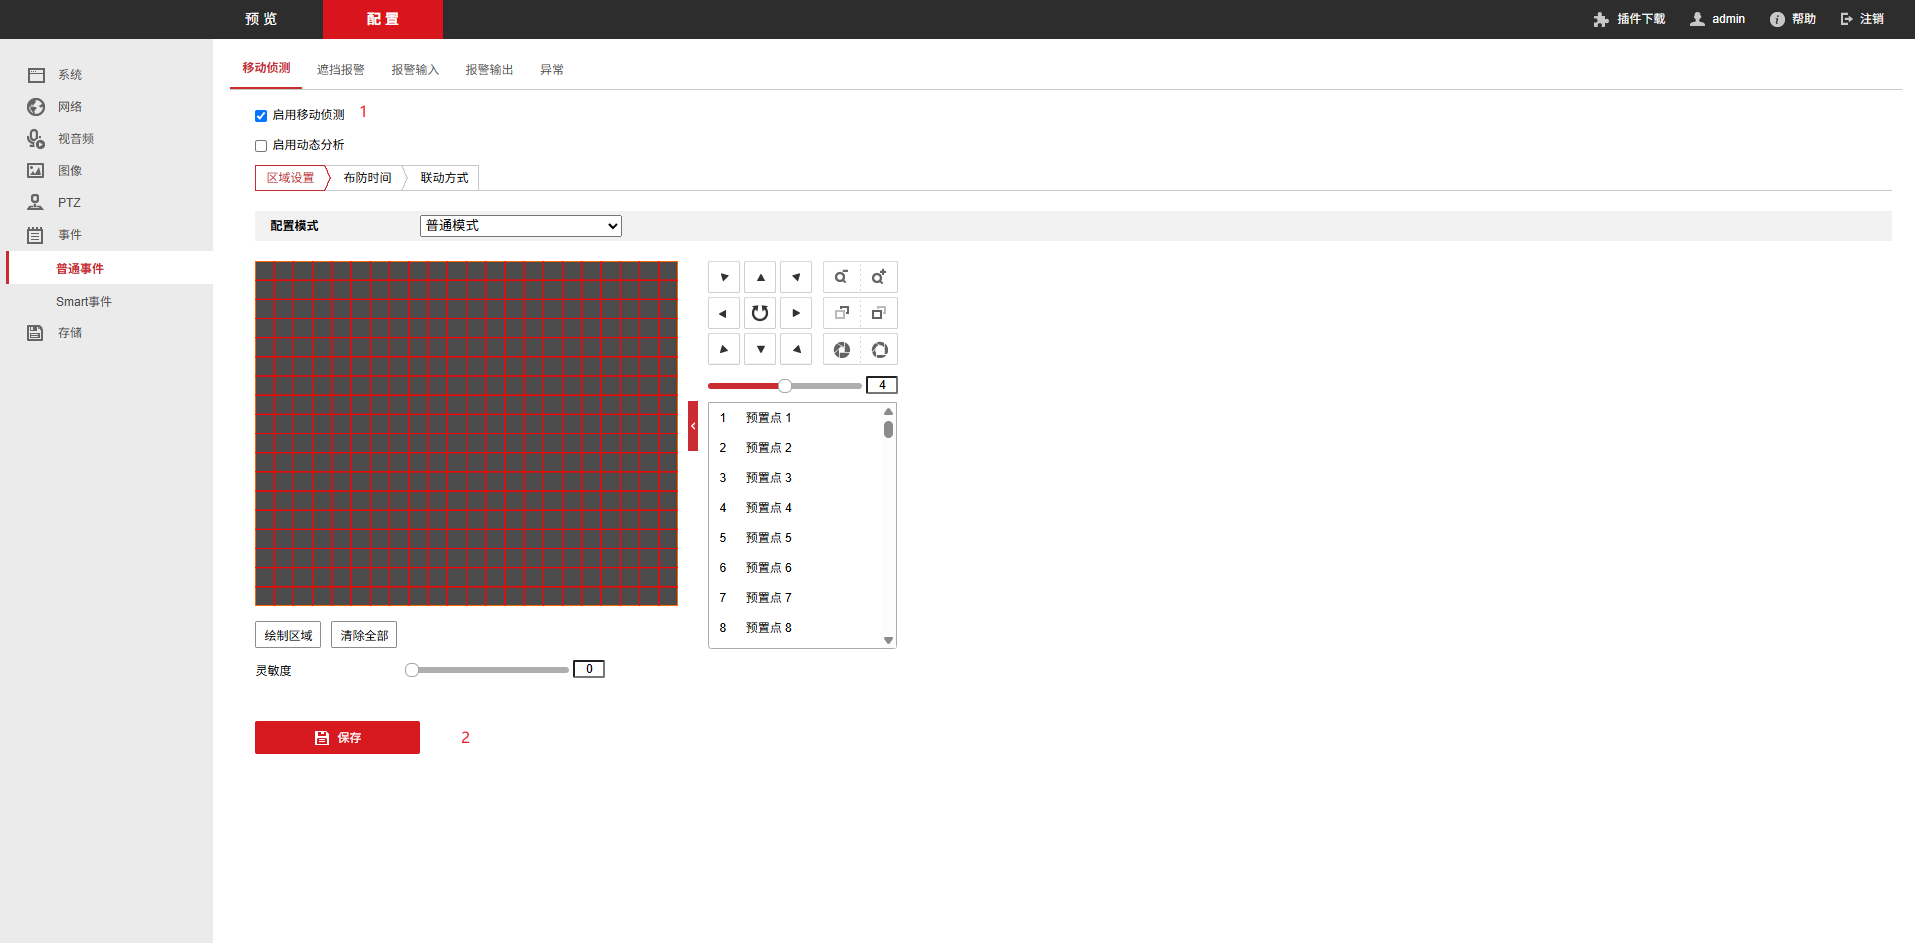Start PTZ auto-scan with the circular arrow

[x=760, y=313]
